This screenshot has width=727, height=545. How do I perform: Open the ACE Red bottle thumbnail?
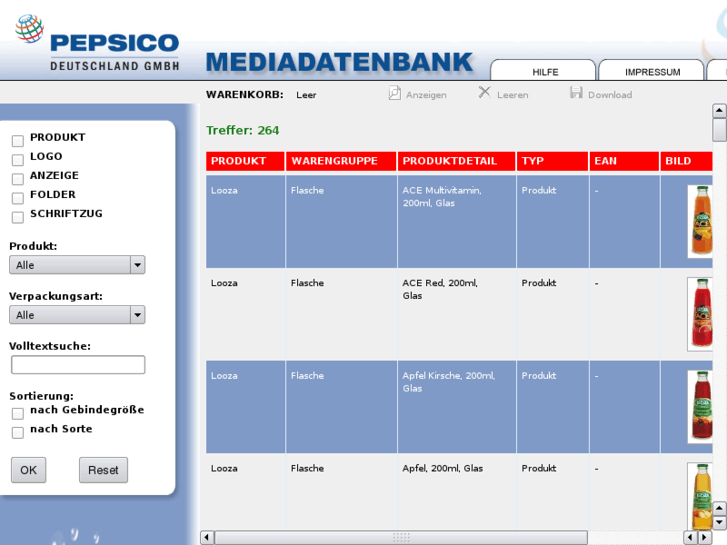(701, 314)
